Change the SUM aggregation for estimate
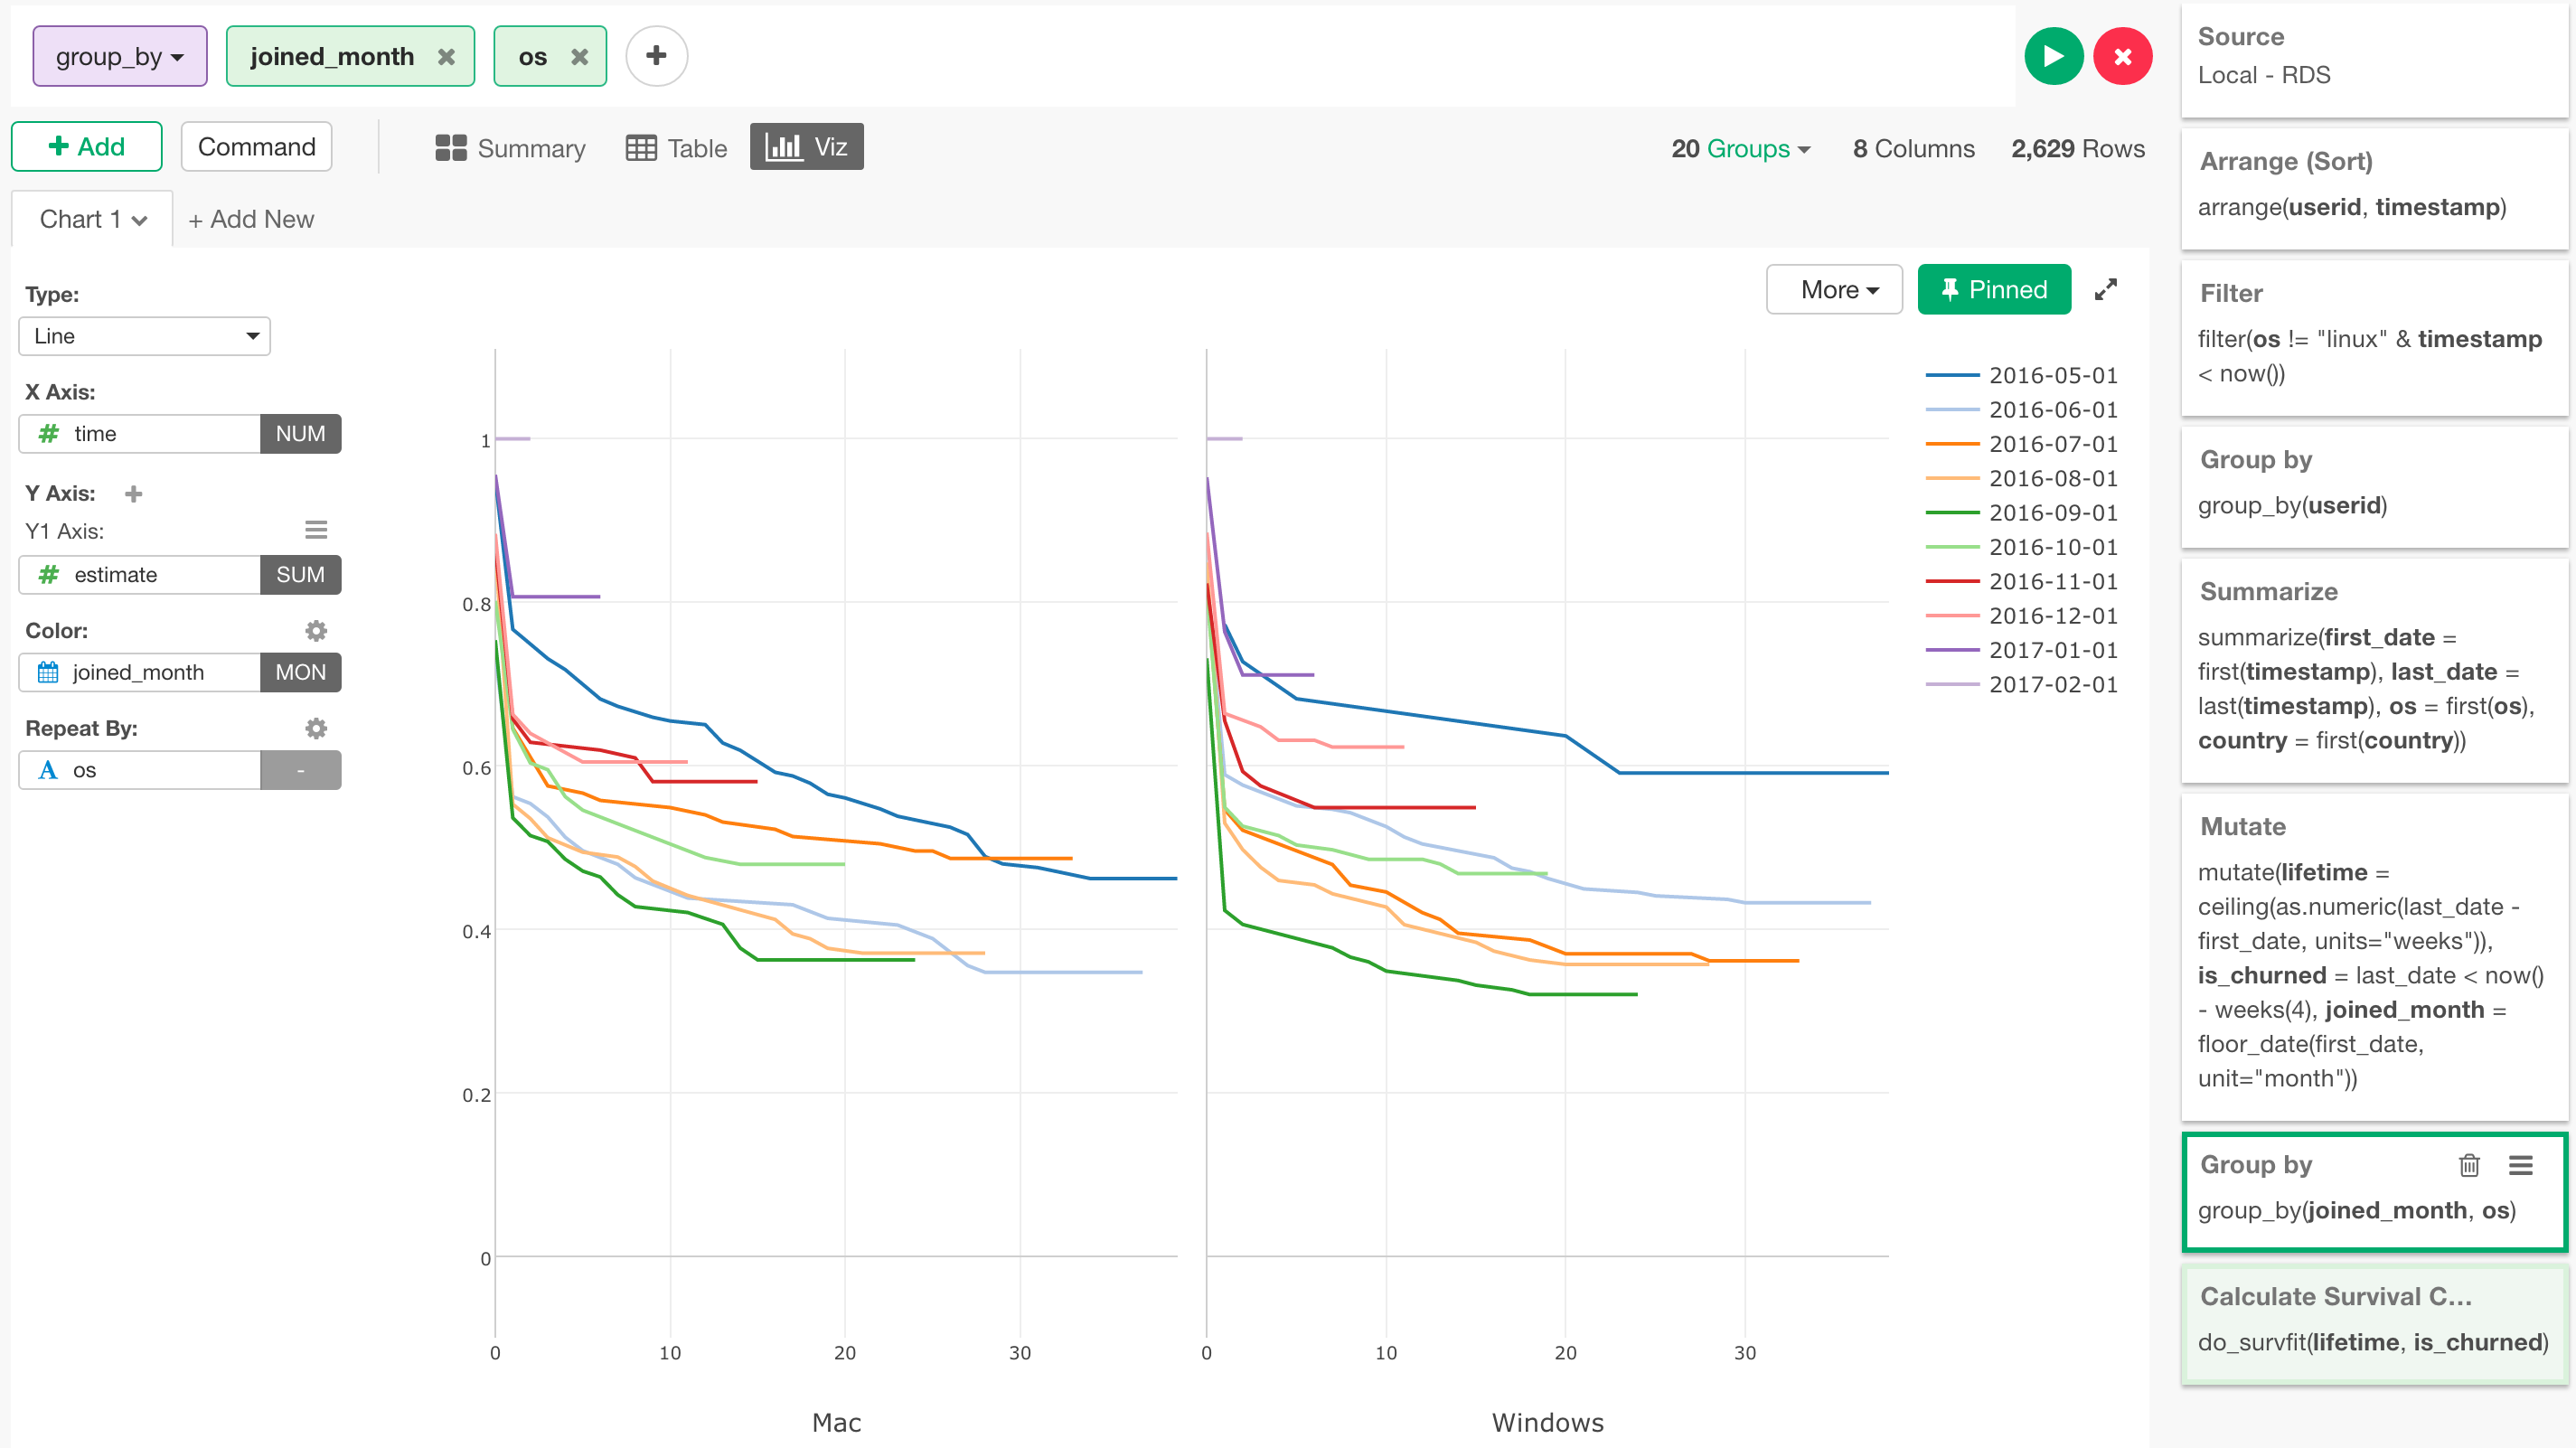 [300, 575]
